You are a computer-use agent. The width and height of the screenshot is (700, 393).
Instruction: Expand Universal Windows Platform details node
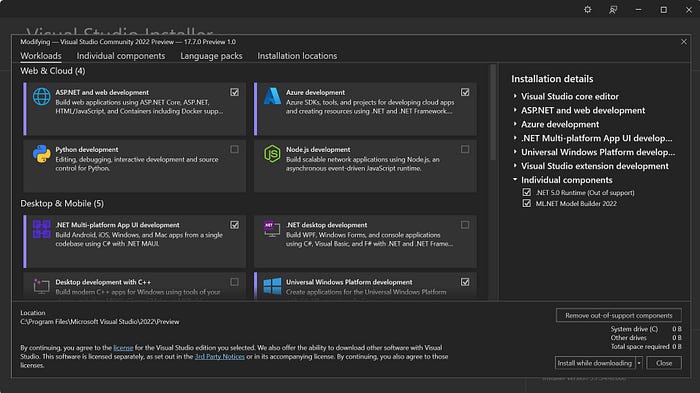point(515,152)
